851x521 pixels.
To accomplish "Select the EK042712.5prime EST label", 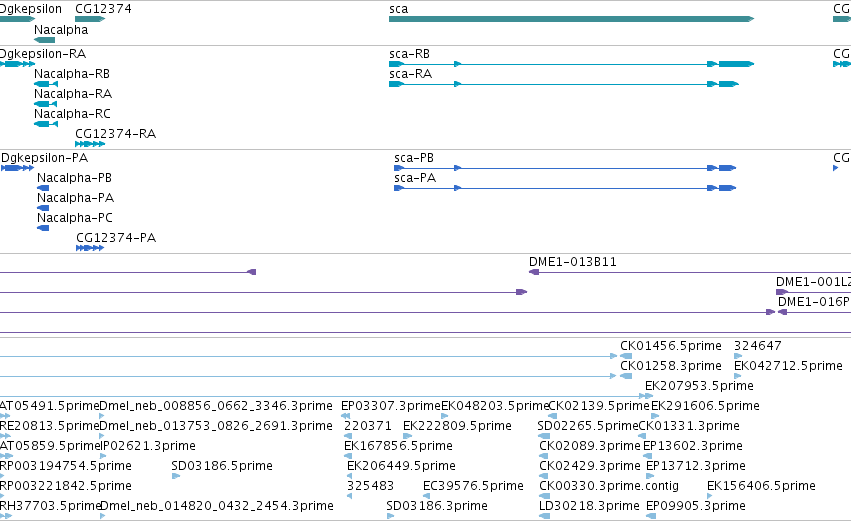I will [788, 366].
